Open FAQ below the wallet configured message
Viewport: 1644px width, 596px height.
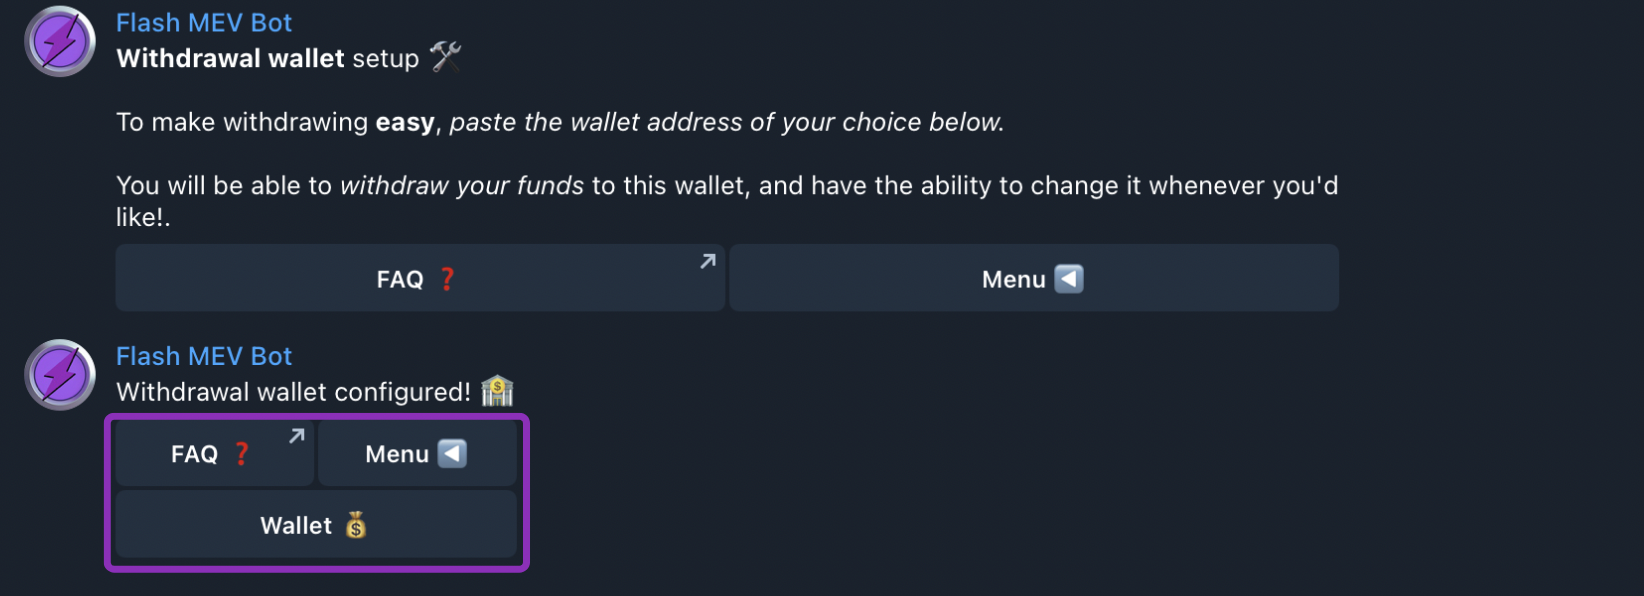(x=214, y=454)
